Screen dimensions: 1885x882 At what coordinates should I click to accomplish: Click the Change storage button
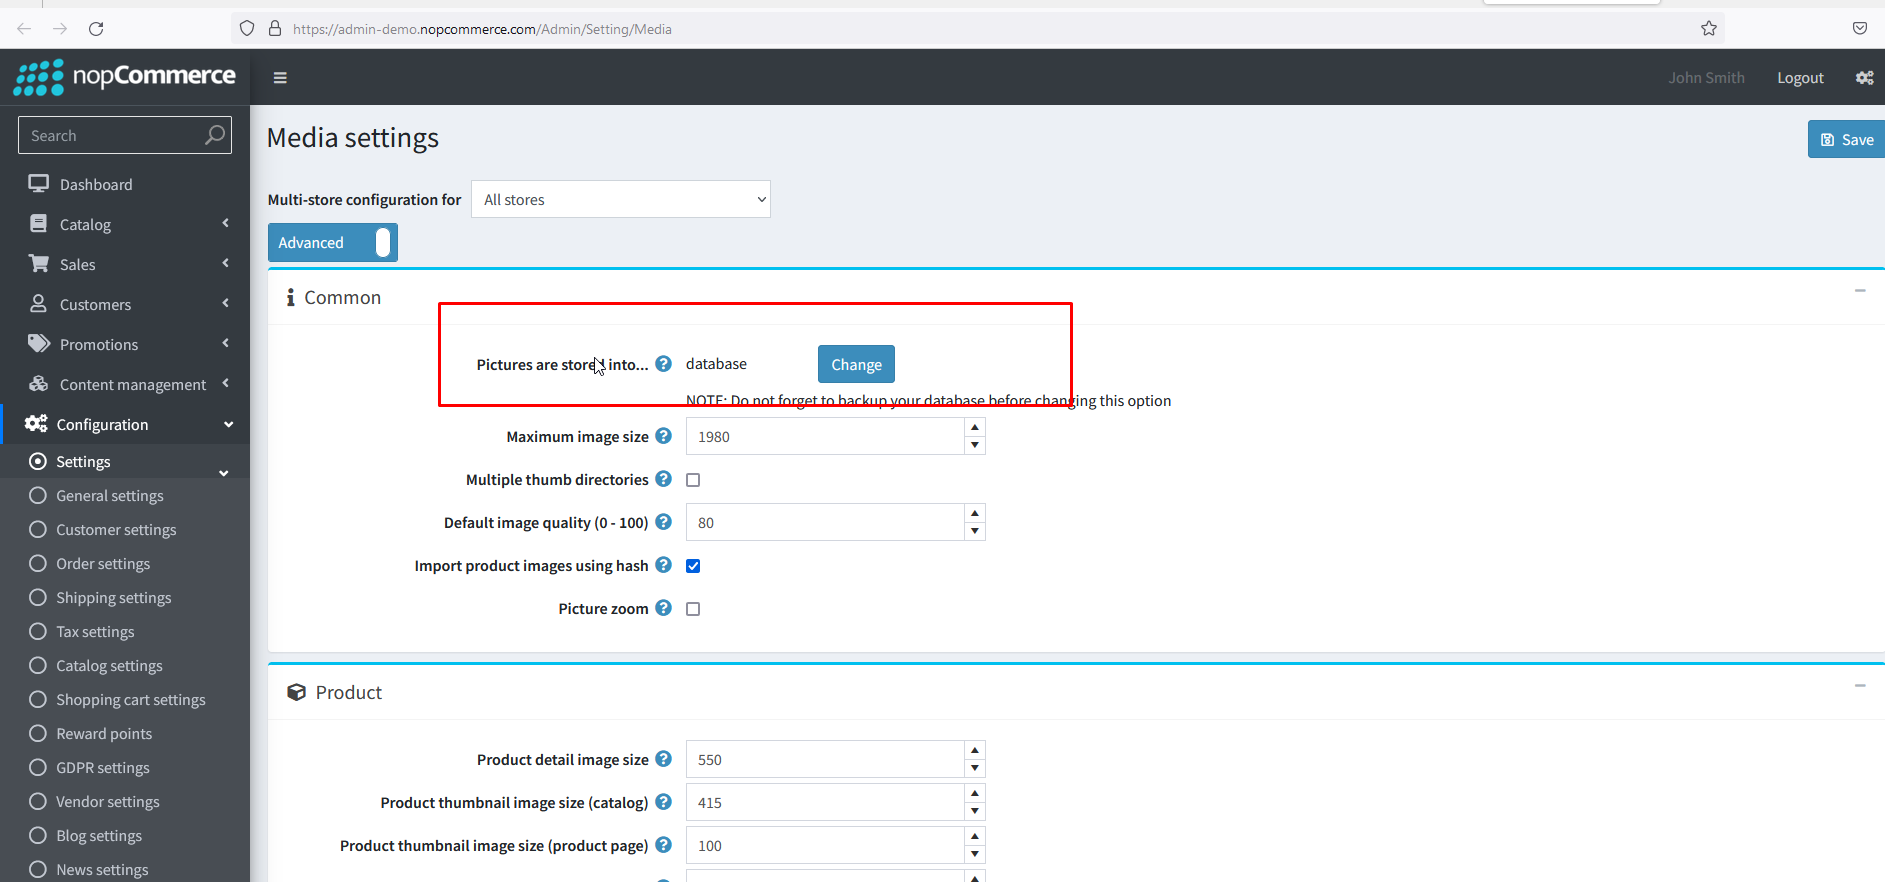coord(856,364)
